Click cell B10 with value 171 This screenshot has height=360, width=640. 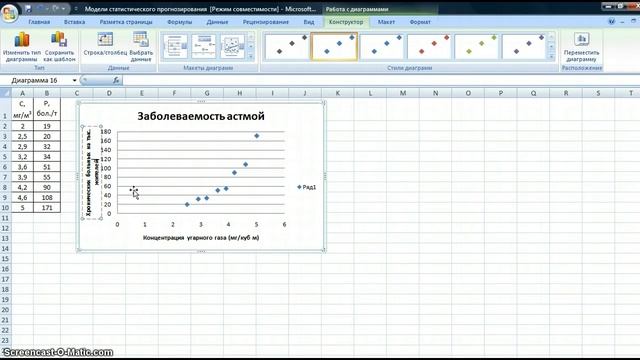coord(47,208)
